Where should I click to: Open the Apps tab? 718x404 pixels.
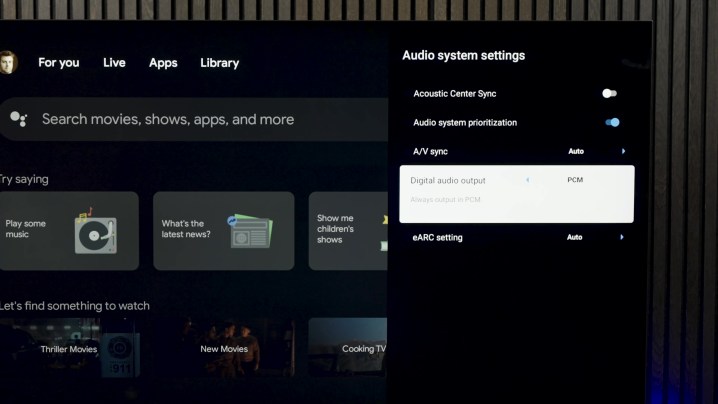coord(163,62)
